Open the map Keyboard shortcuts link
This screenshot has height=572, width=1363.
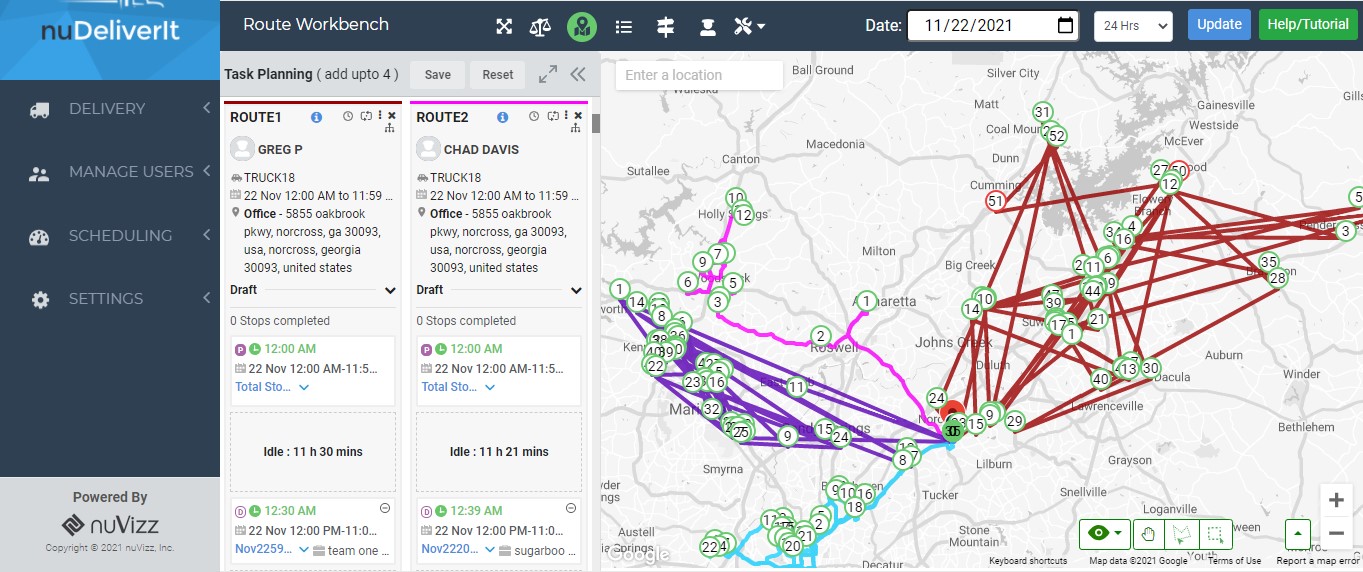(1028, 561)
